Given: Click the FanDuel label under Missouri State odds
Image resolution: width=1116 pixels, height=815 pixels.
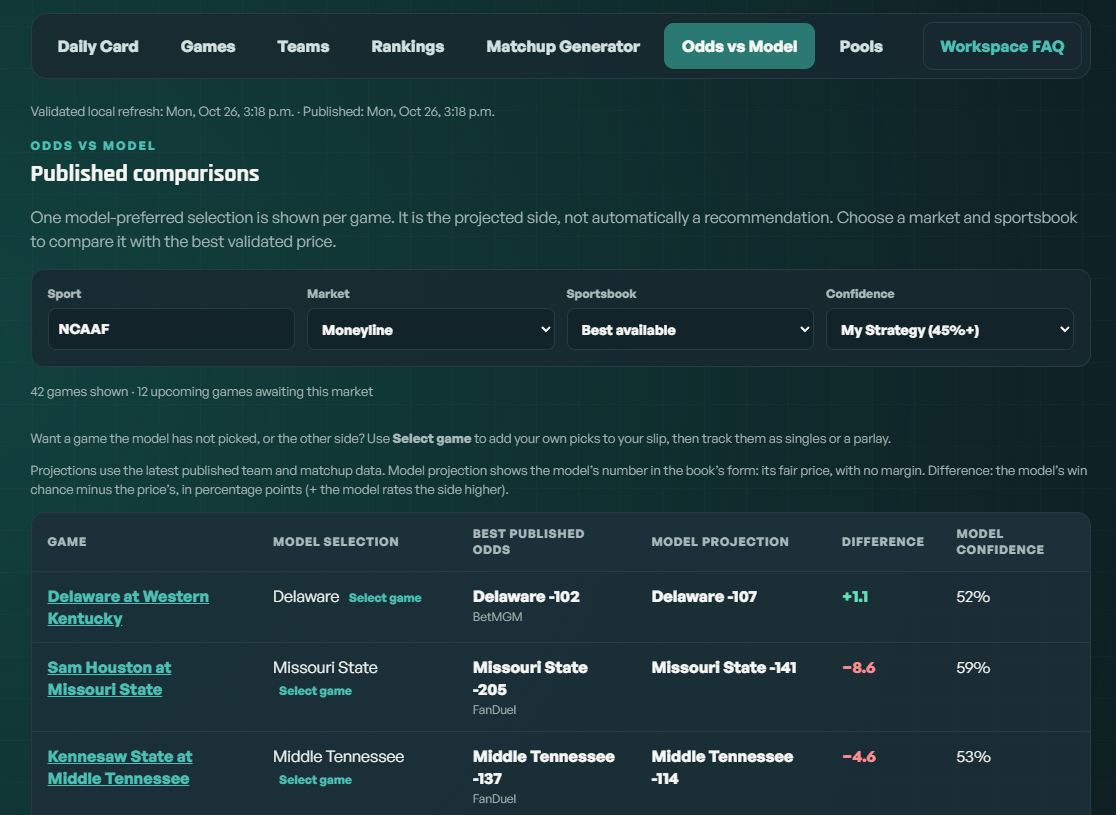Looking at the screenshot, I should (x=495, y=710).
